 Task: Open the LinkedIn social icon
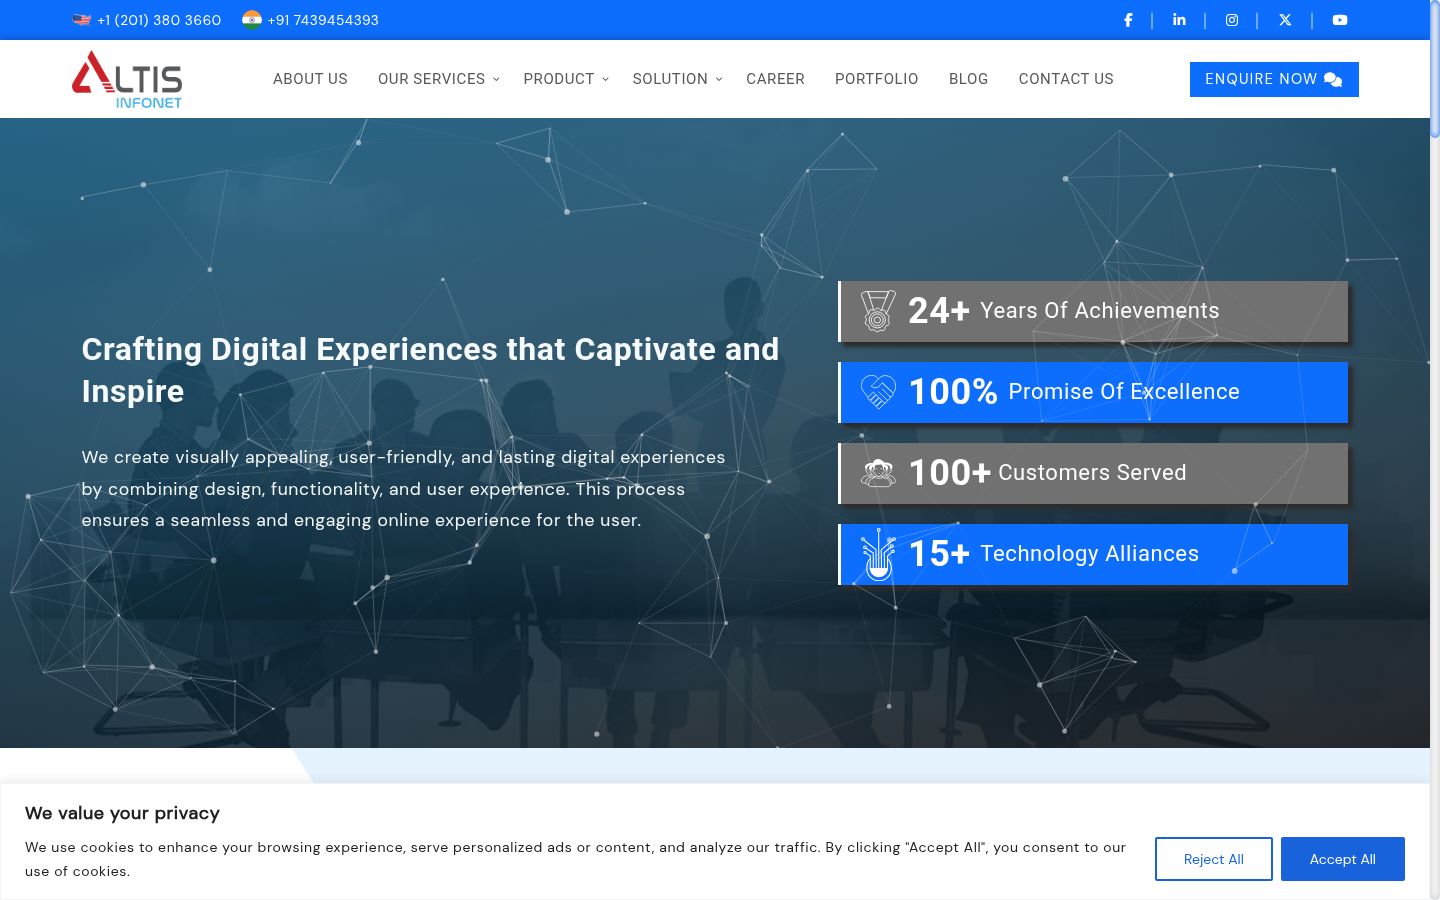(x=1179, y=20)
